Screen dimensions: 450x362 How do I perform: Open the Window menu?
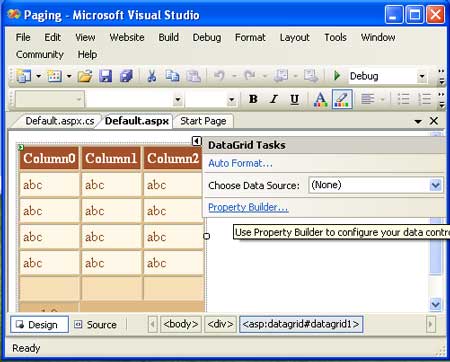coord(378,37)
